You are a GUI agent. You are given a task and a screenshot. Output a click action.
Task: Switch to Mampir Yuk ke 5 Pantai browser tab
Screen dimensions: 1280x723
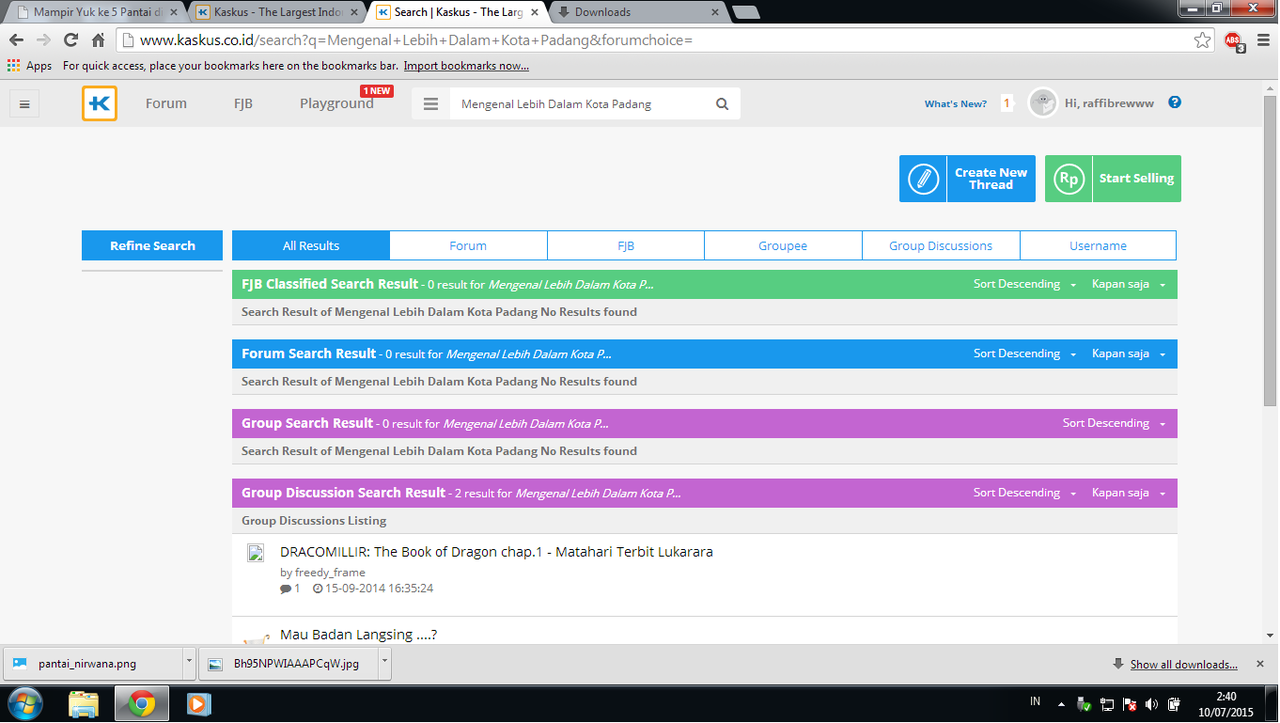pyautogui.click(x=96, y=12)
